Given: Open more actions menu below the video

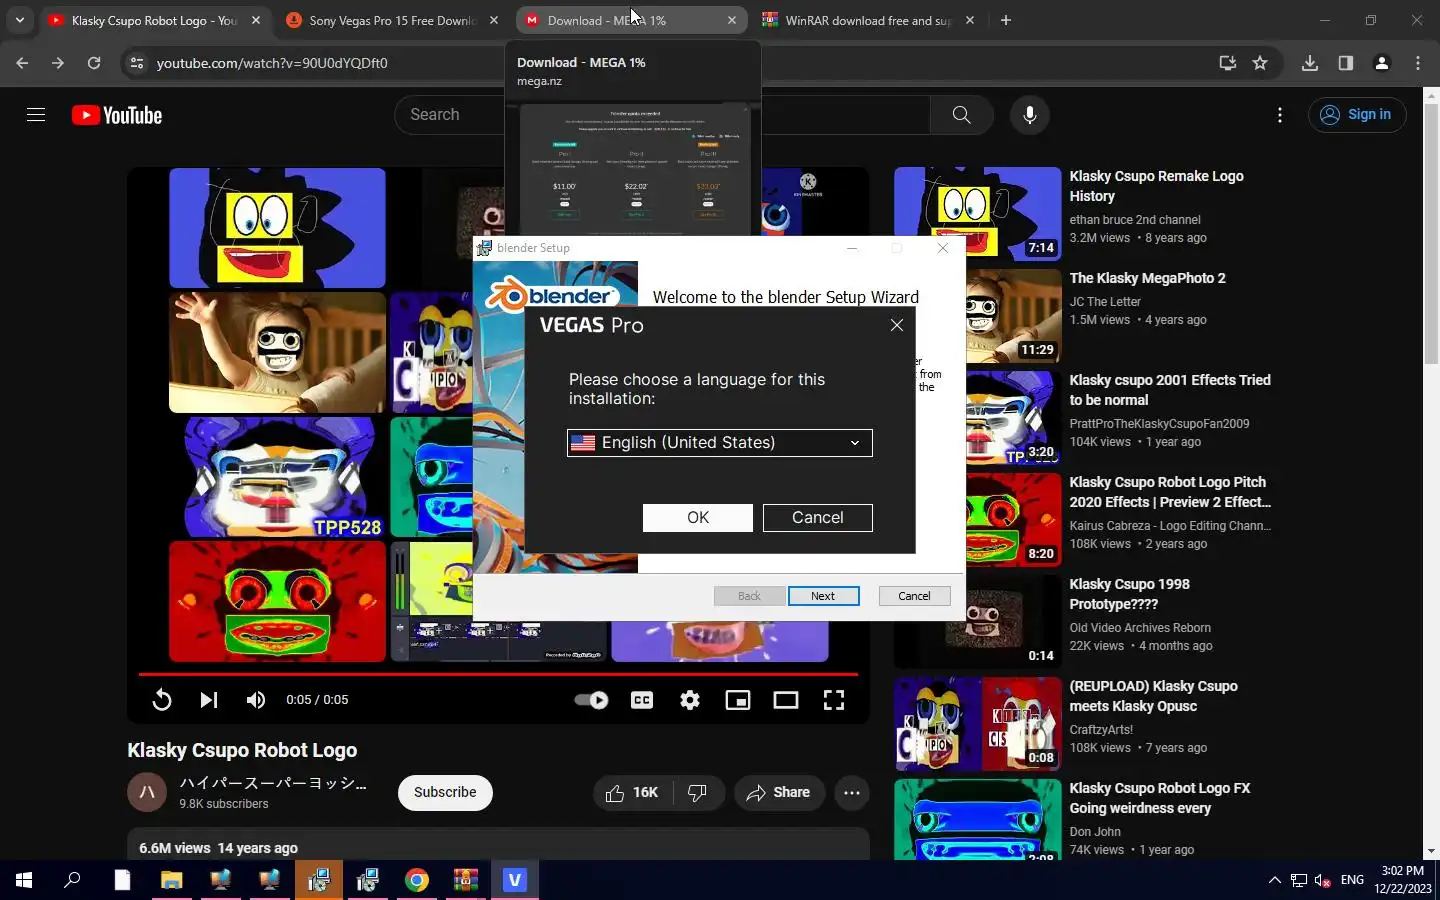Looking at the screenshot, I should [851, 792].
